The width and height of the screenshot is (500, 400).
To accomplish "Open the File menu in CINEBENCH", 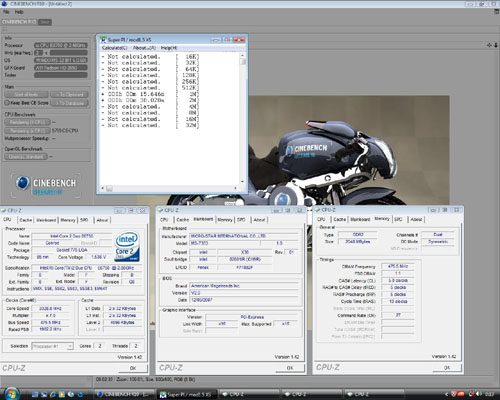I will point(6,12).
